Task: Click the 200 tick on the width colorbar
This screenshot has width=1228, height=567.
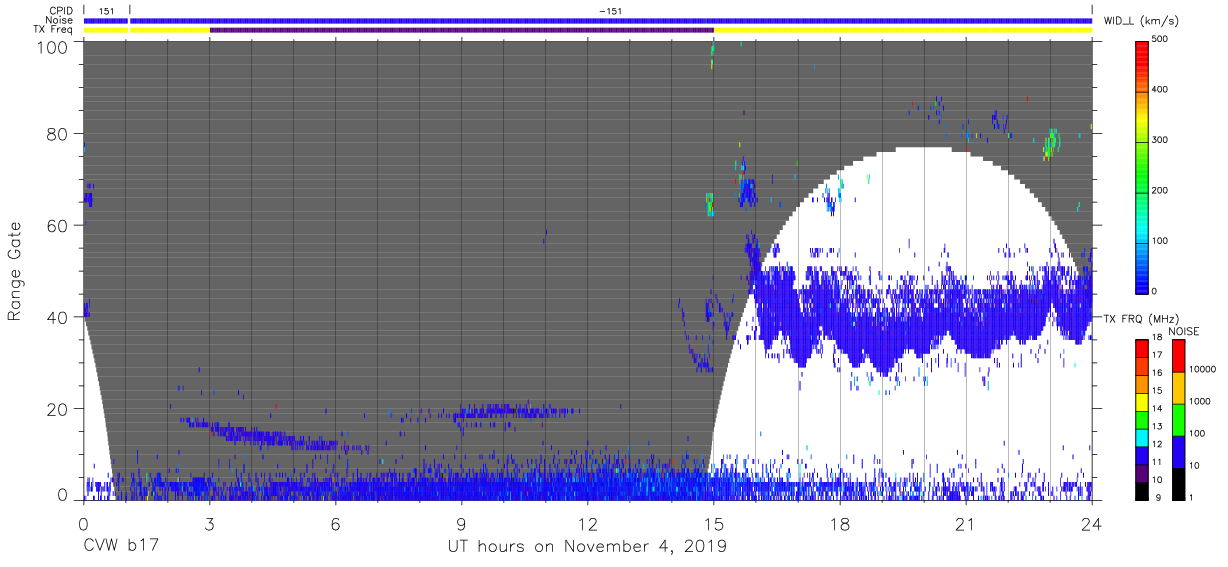Action: coord(1161,190)
